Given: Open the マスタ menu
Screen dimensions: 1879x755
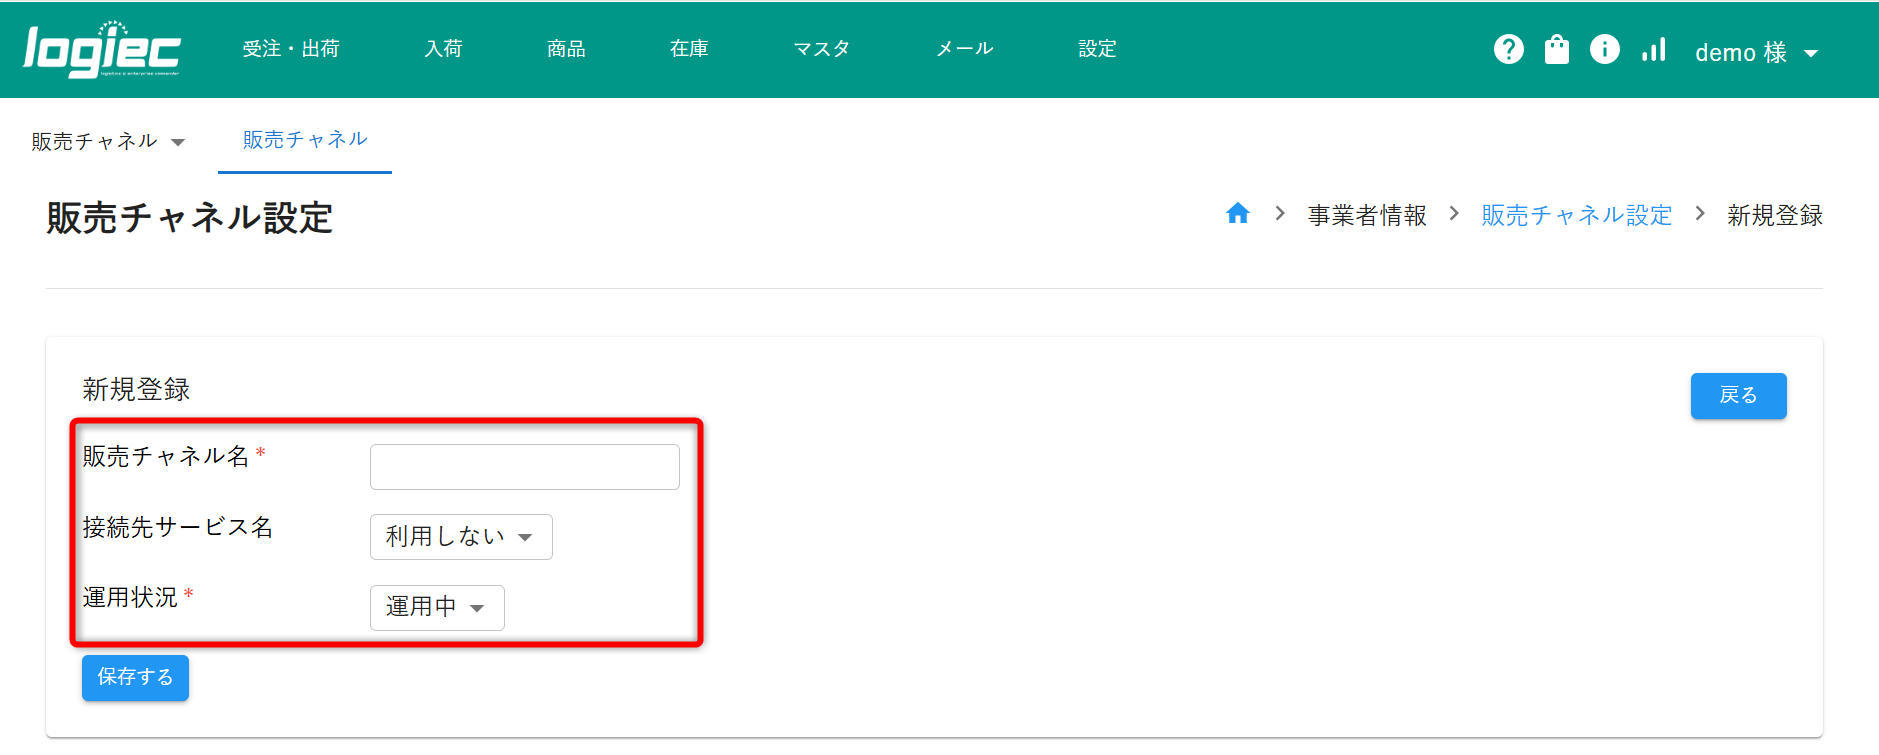Looking at the screenshot, I should [x=821, y=49].
